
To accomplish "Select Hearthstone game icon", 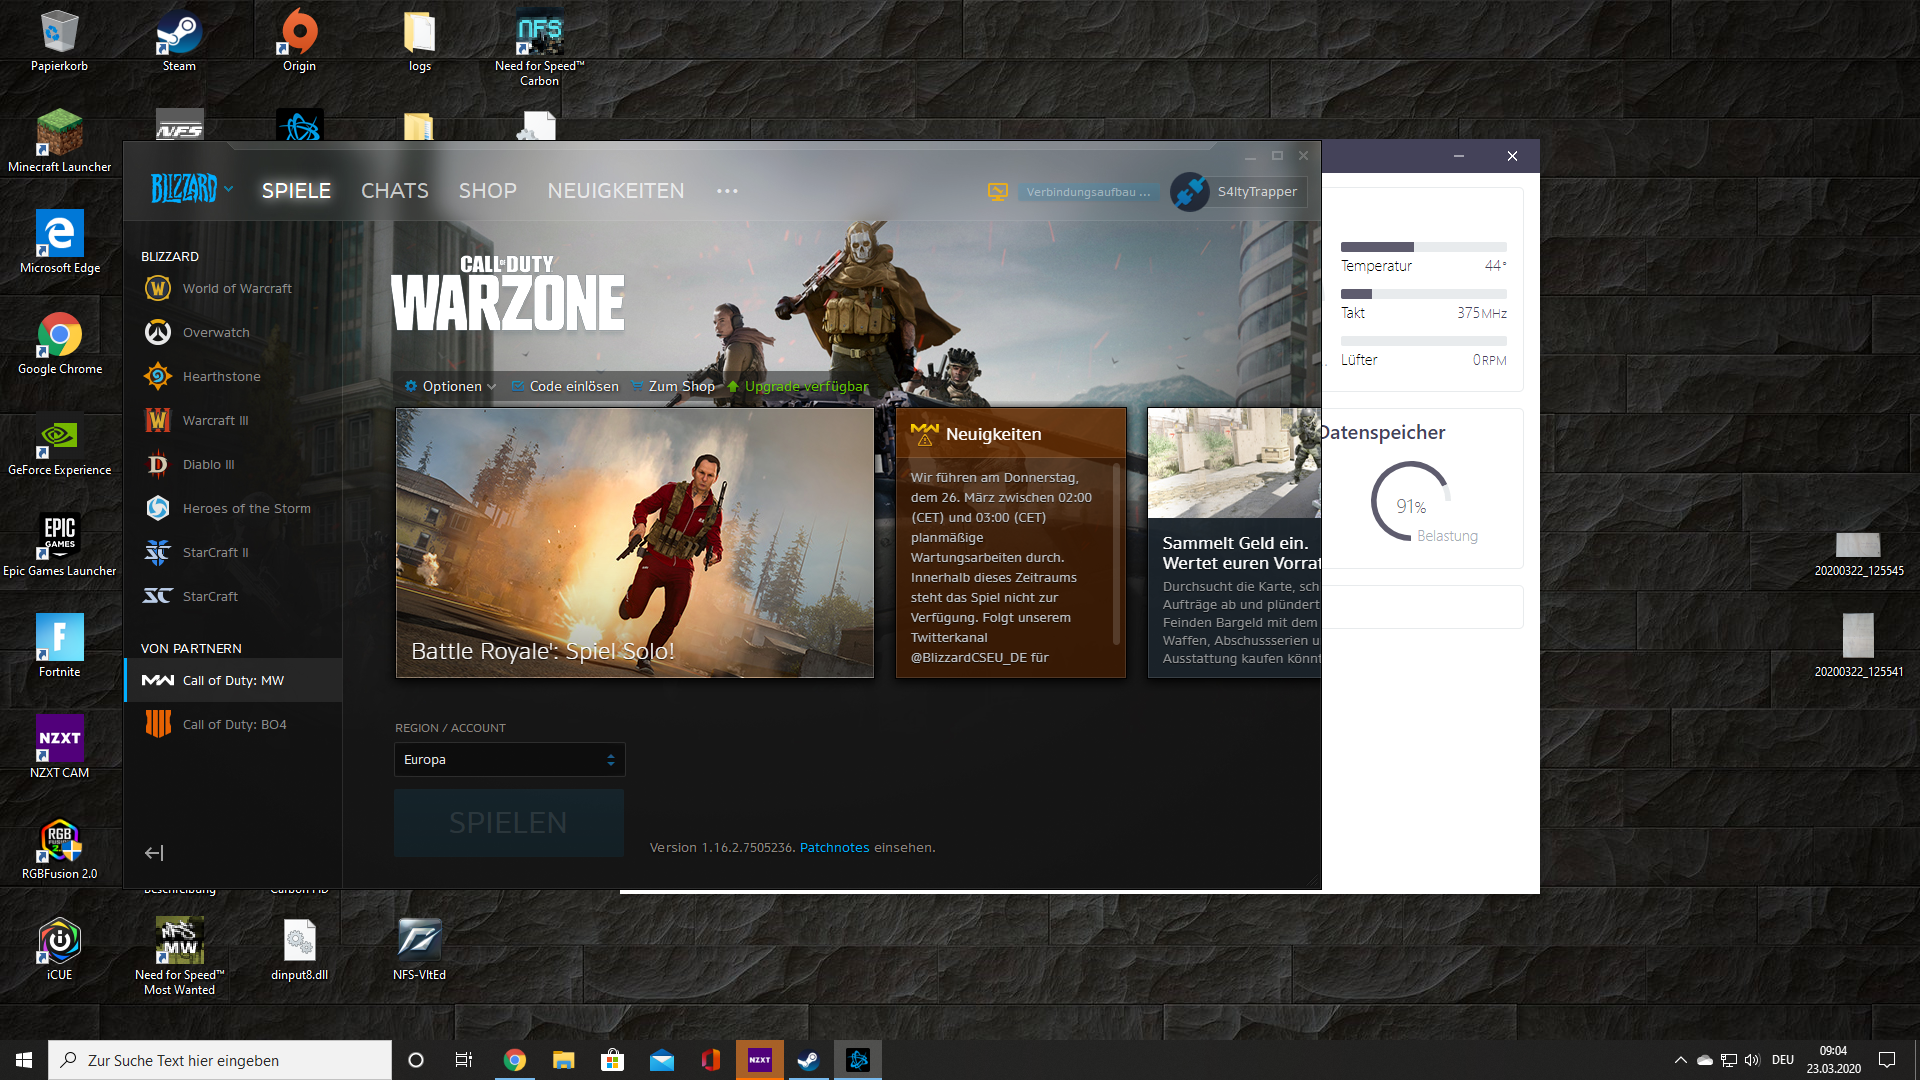I will tap(158, 376).
